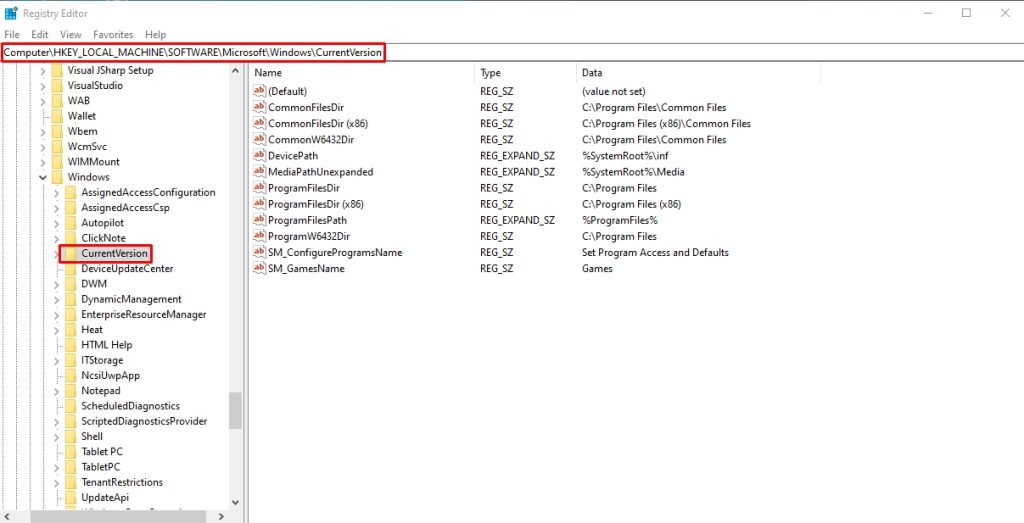The width and height of the screenshot is (1024, 523).
Task: Select the ProgramFilesDir value icon
Action: 260,188
